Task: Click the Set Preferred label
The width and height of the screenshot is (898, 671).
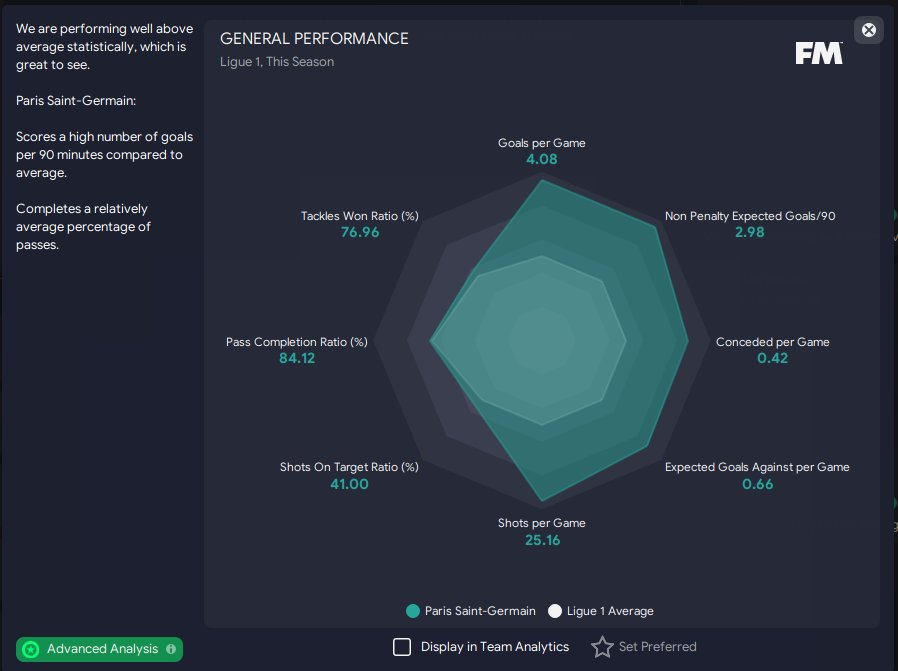Action: [657, 646]
